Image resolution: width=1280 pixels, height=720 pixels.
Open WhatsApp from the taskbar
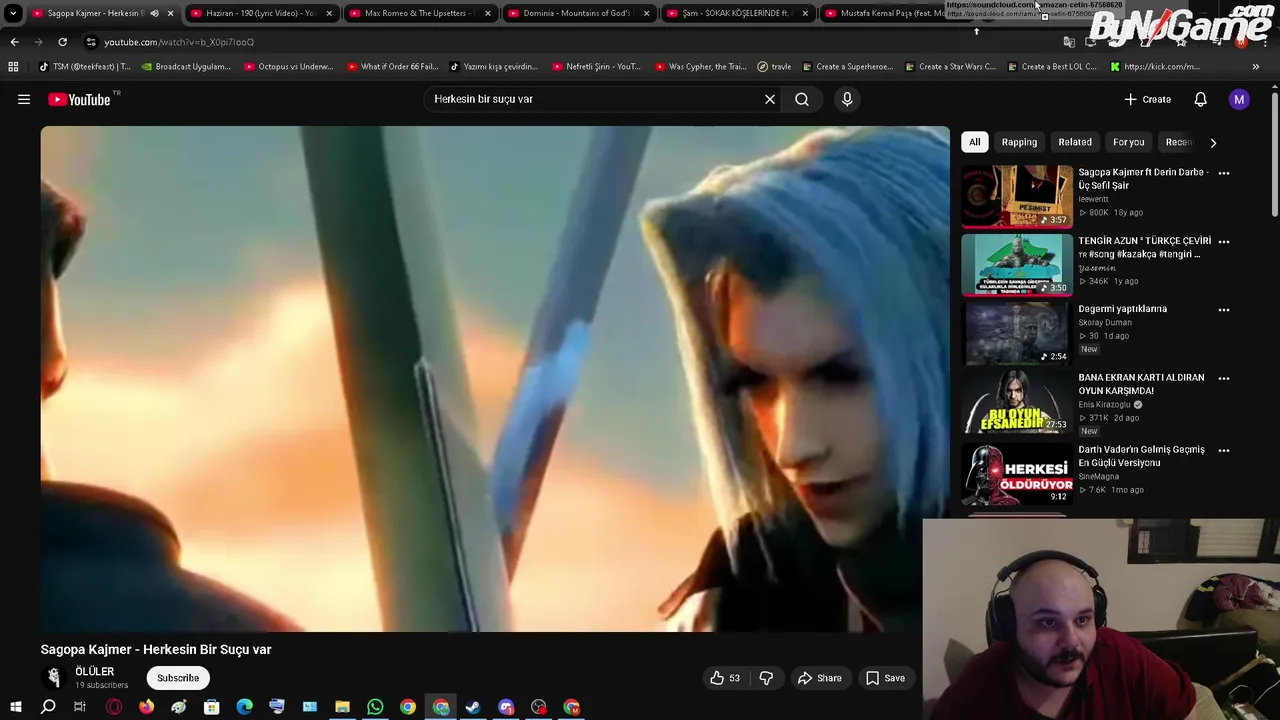(375, 708)
